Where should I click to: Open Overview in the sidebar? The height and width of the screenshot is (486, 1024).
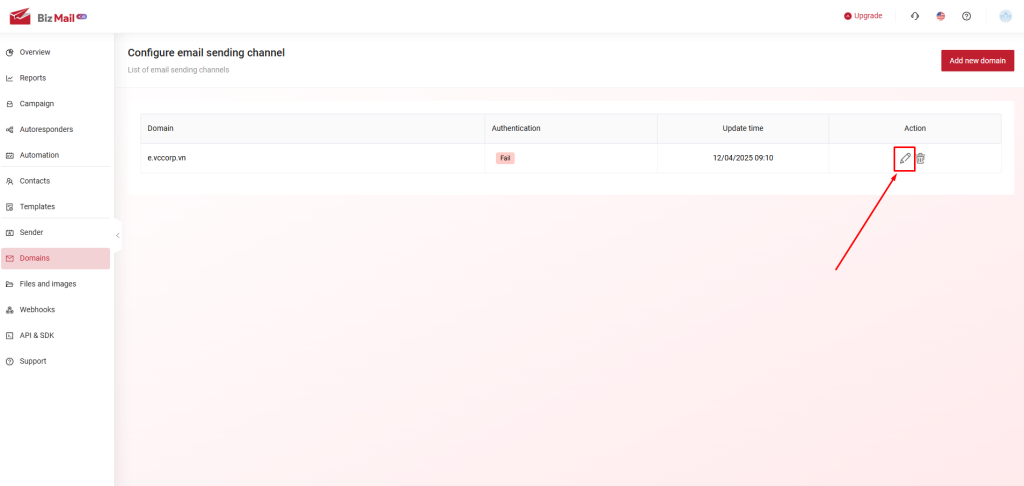35,52
